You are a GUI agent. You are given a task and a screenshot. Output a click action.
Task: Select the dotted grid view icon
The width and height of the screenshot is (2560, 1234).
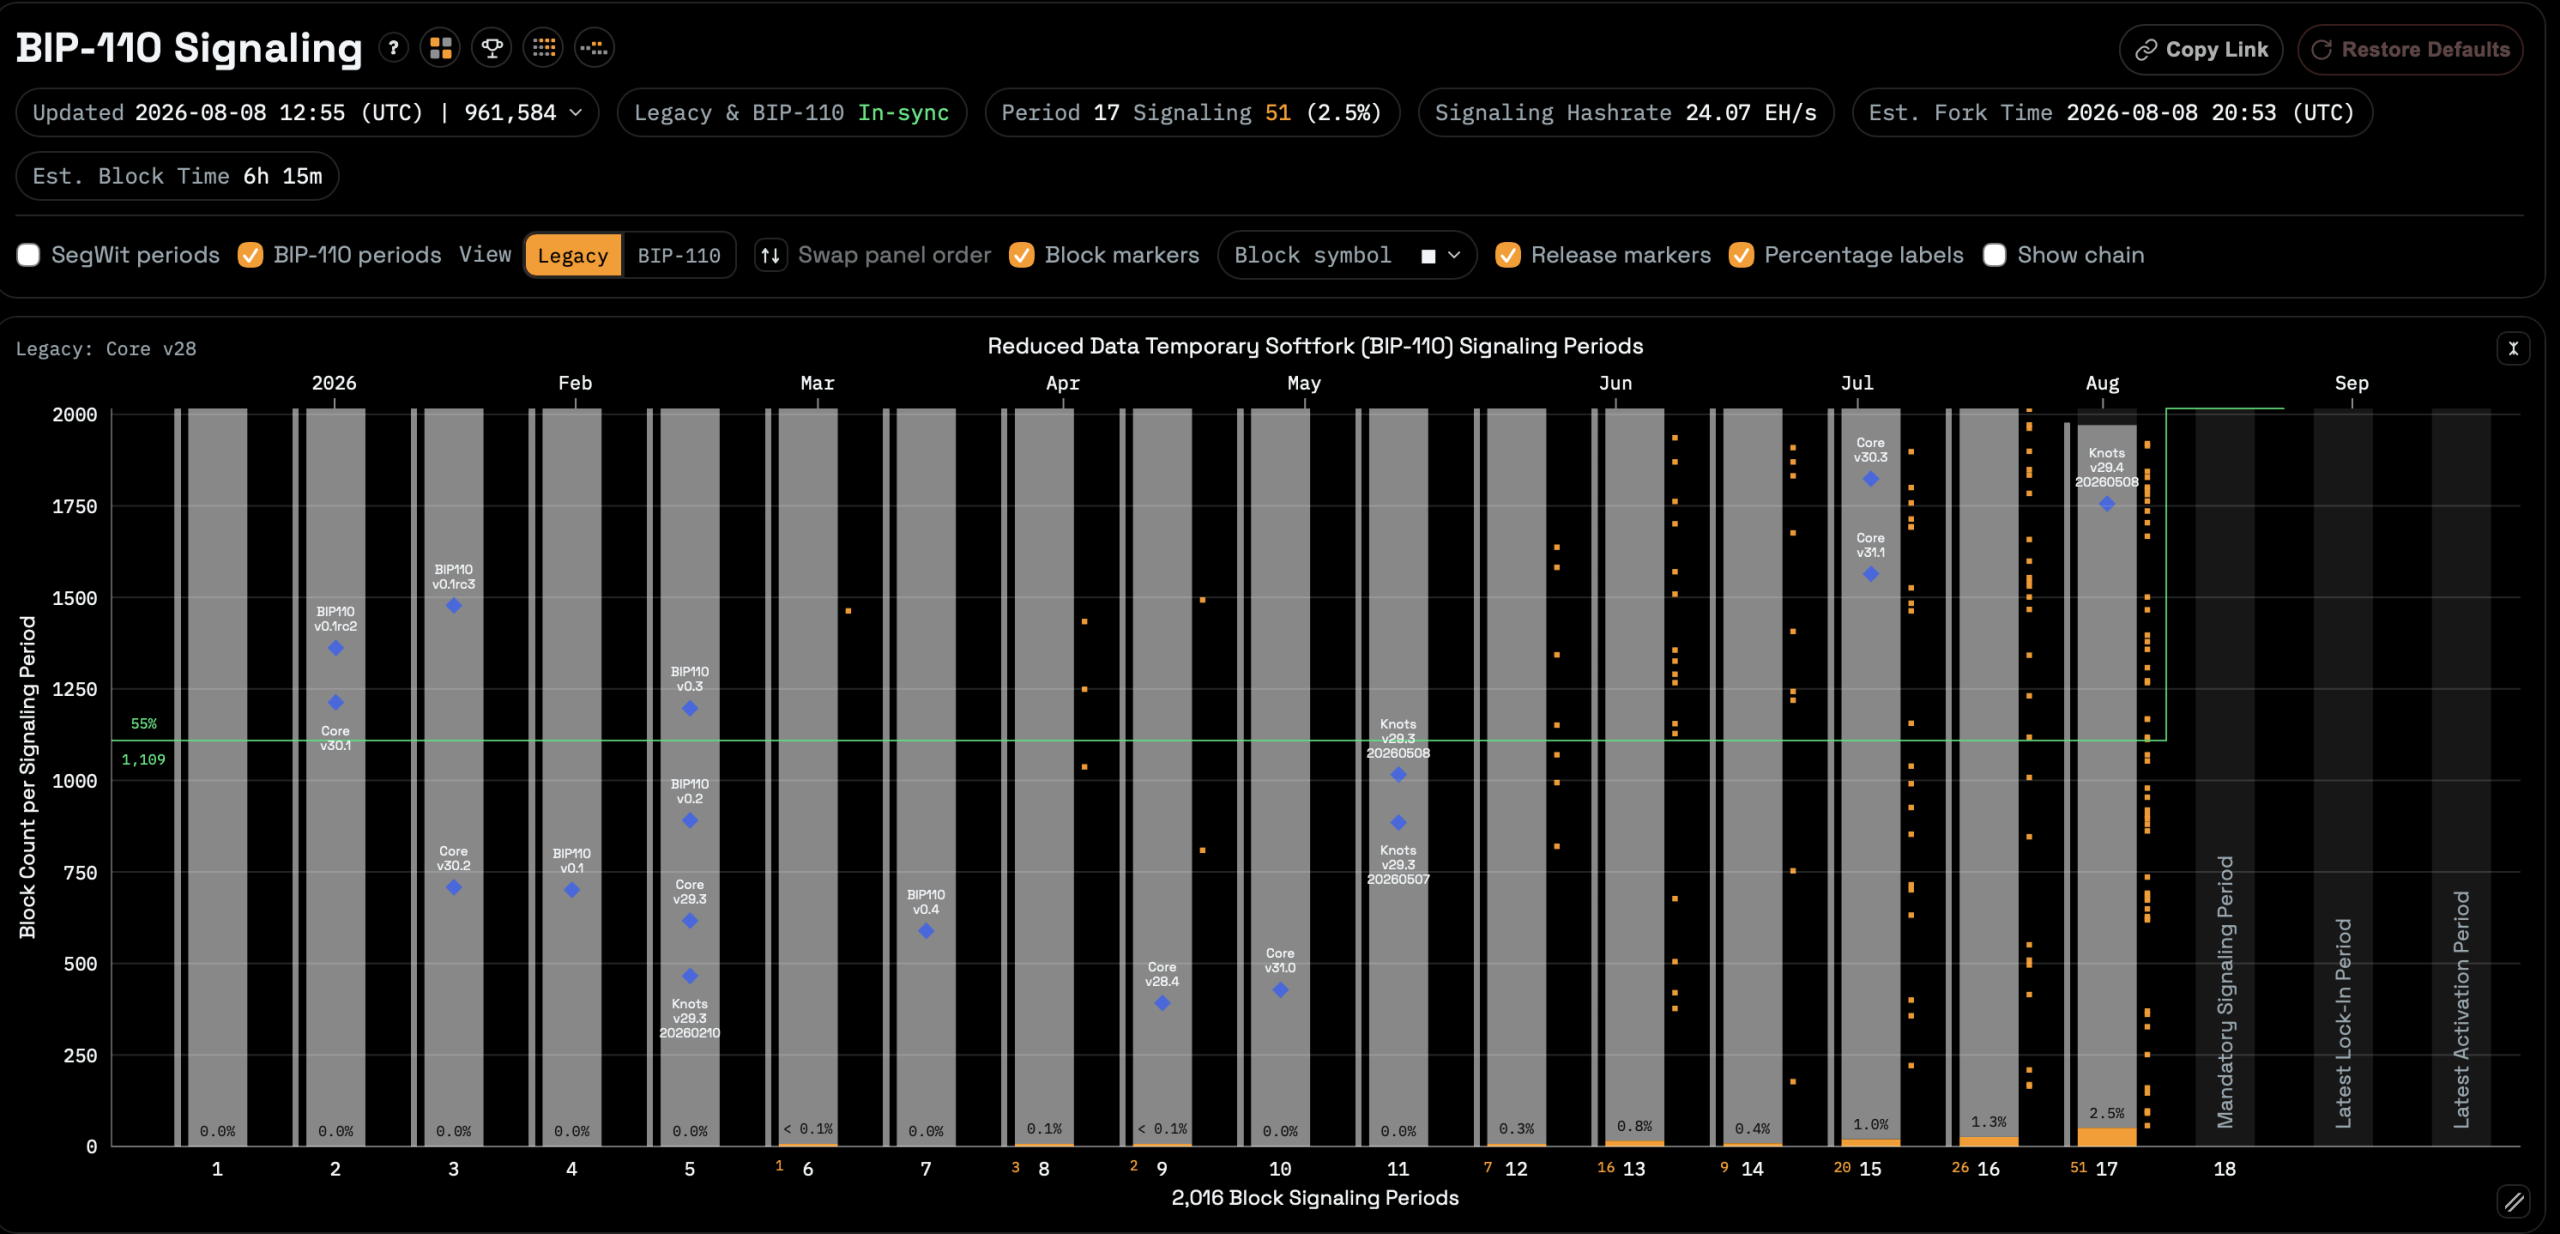(544, 48)
